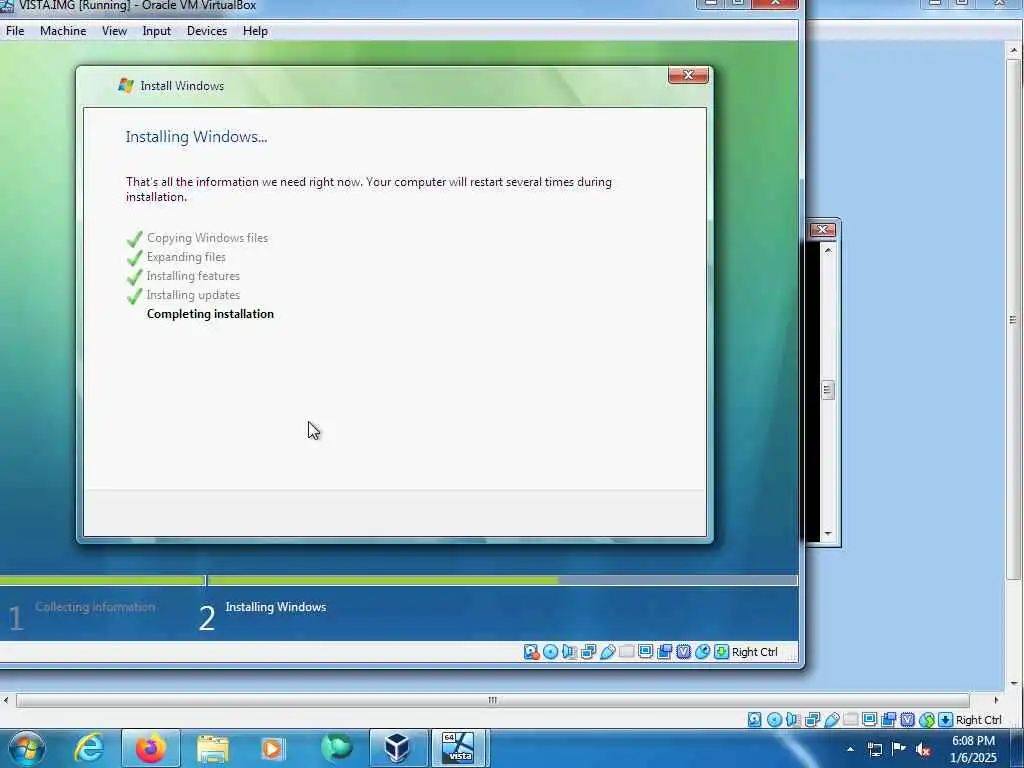Open Firefox from the taskbar

pos(150,748)
